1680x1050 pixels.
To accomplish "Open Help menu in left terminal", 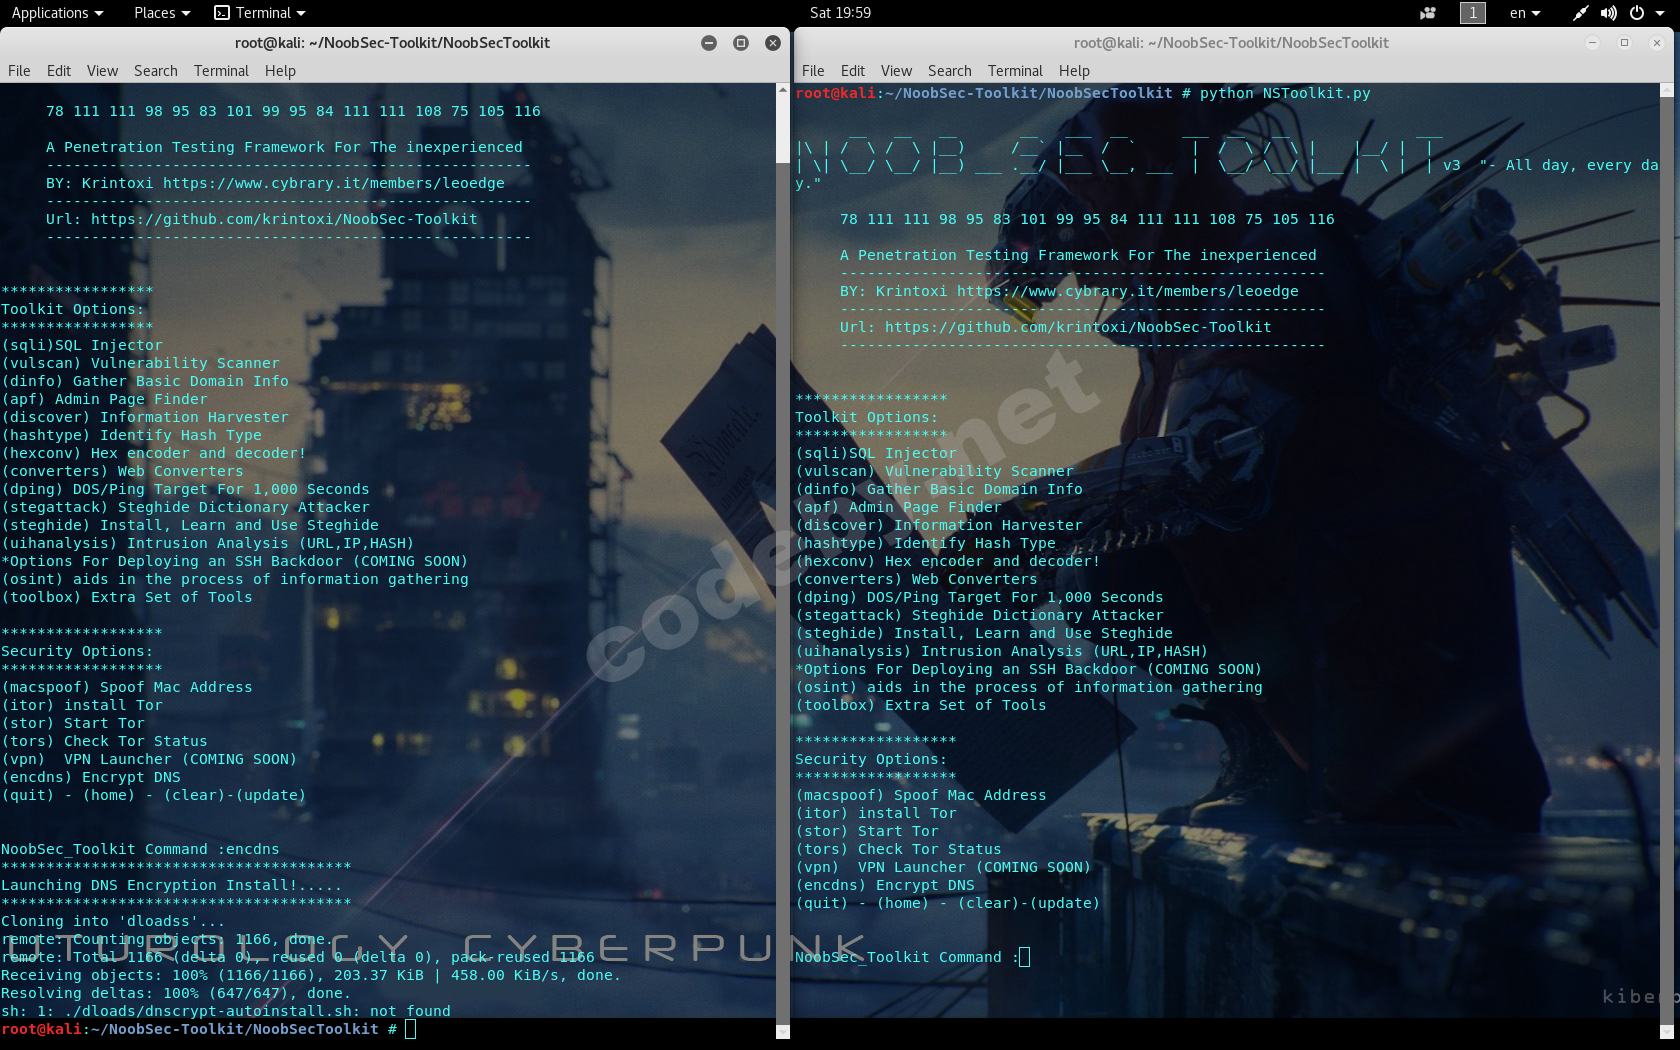I will coord(280,71).
